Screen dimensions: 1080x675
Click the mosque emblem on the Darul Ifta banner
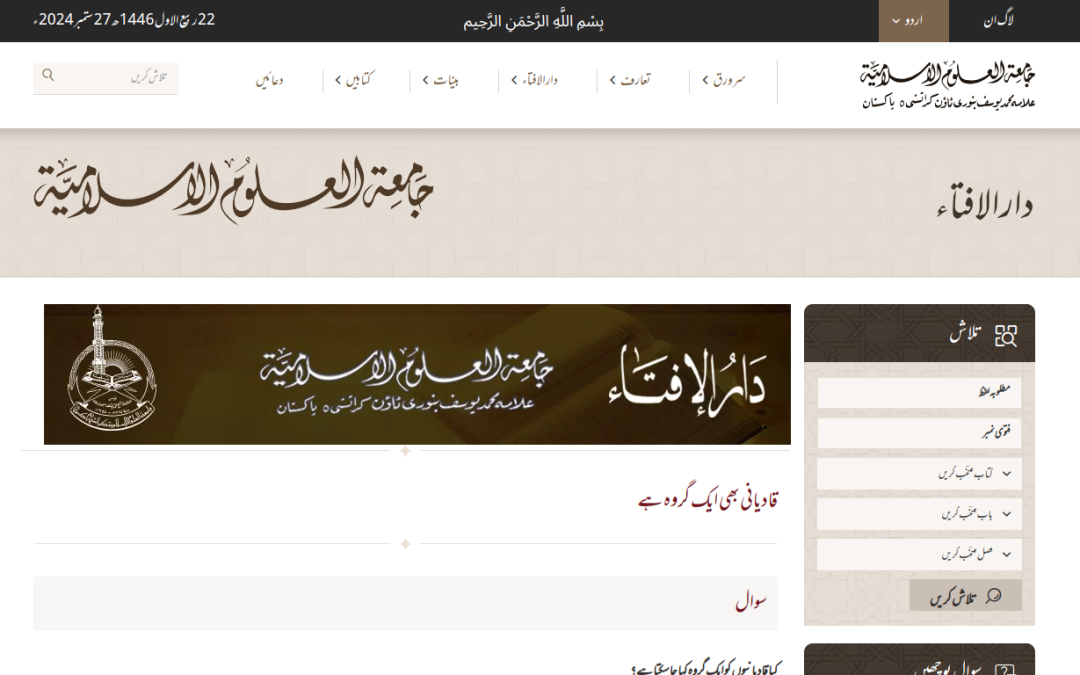tap(112, 368)
